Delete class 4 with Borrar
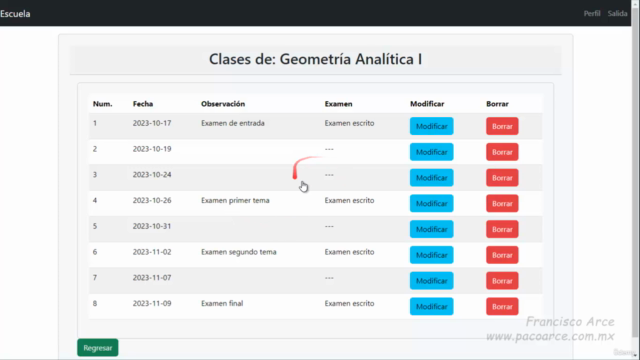Screen dimensions: 640x360 [x=502, y=203]
